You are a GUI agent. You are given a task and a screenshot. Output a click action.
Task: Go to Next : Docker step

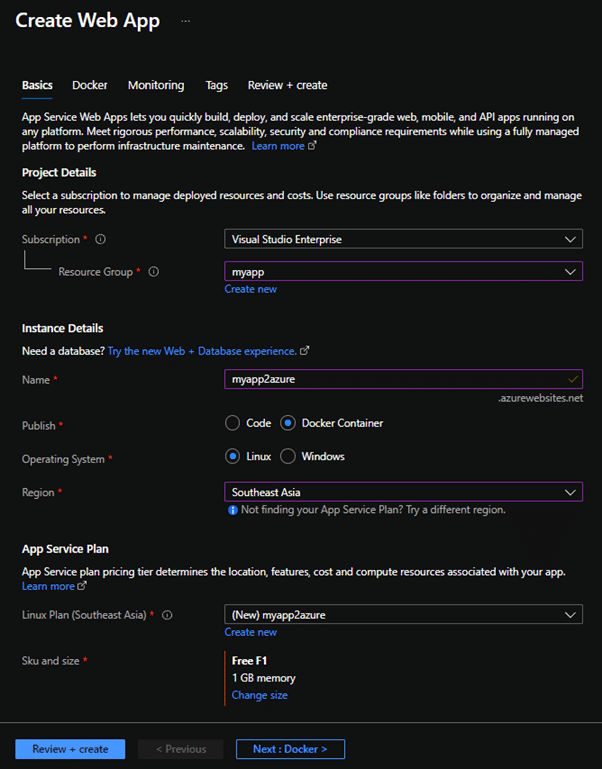point(290,749)
